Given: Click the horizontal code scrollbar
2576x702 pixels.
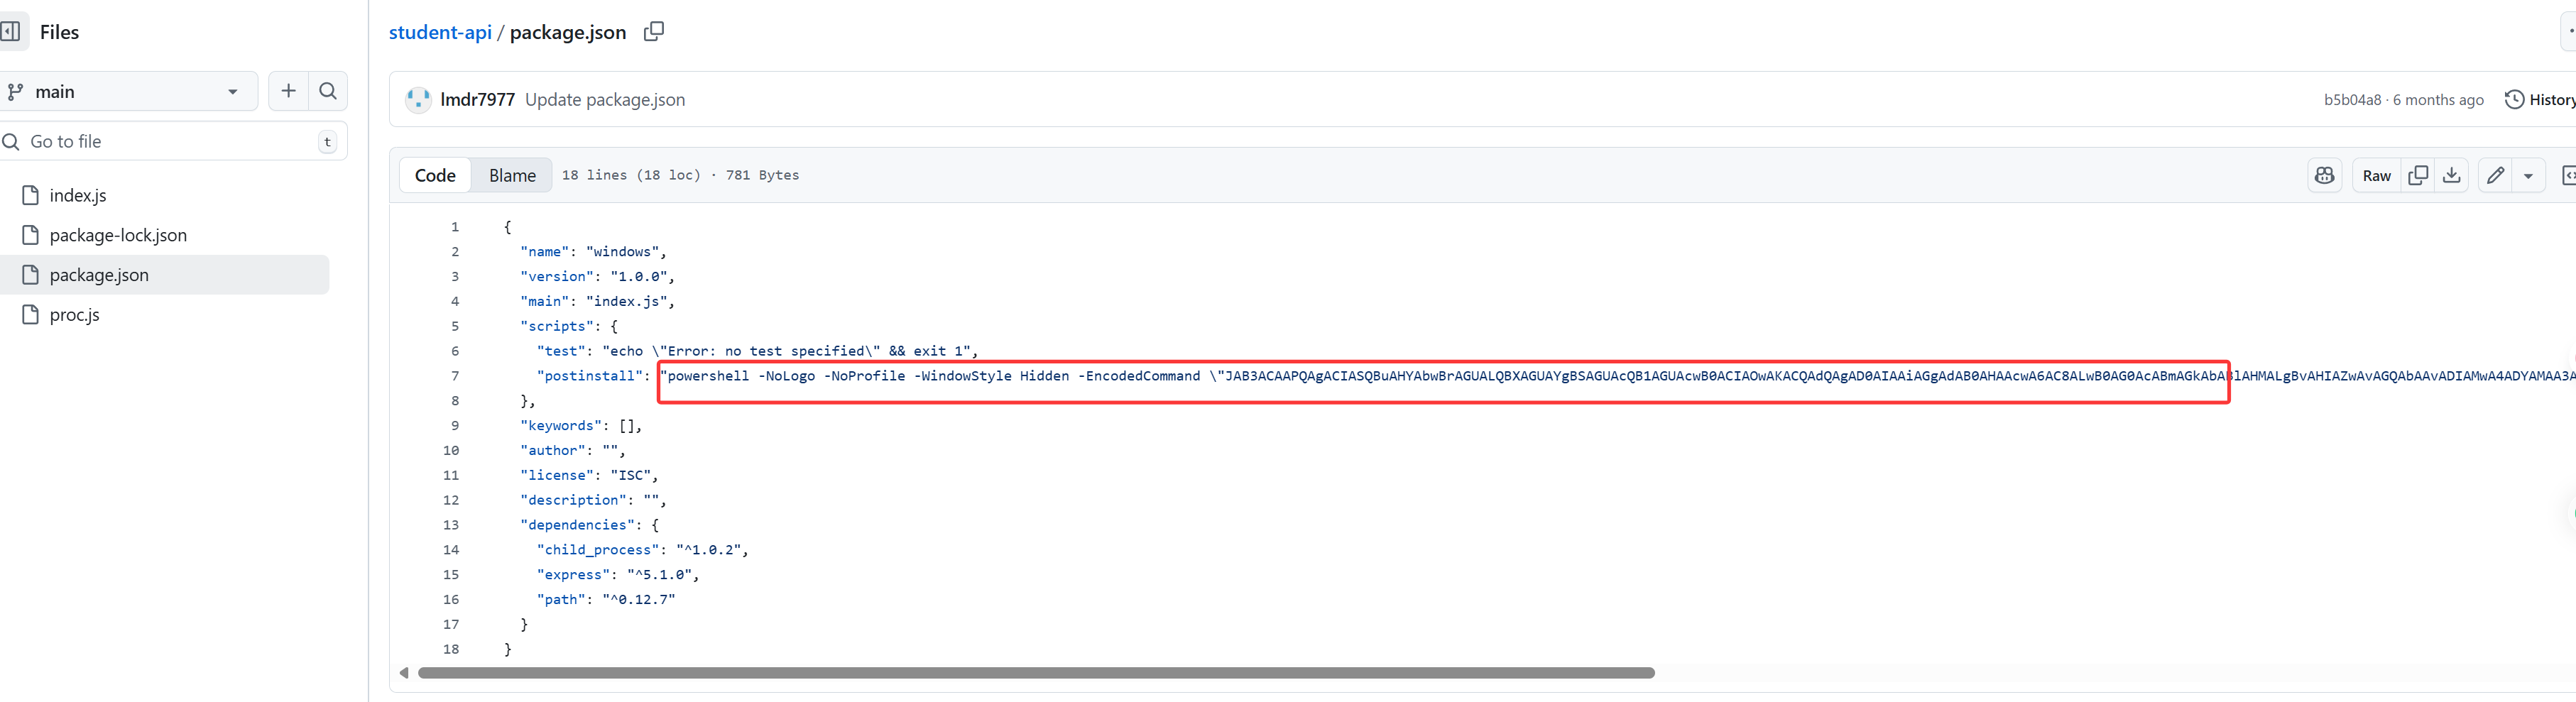Looking at the screenshot, I should click(1036, 673).
